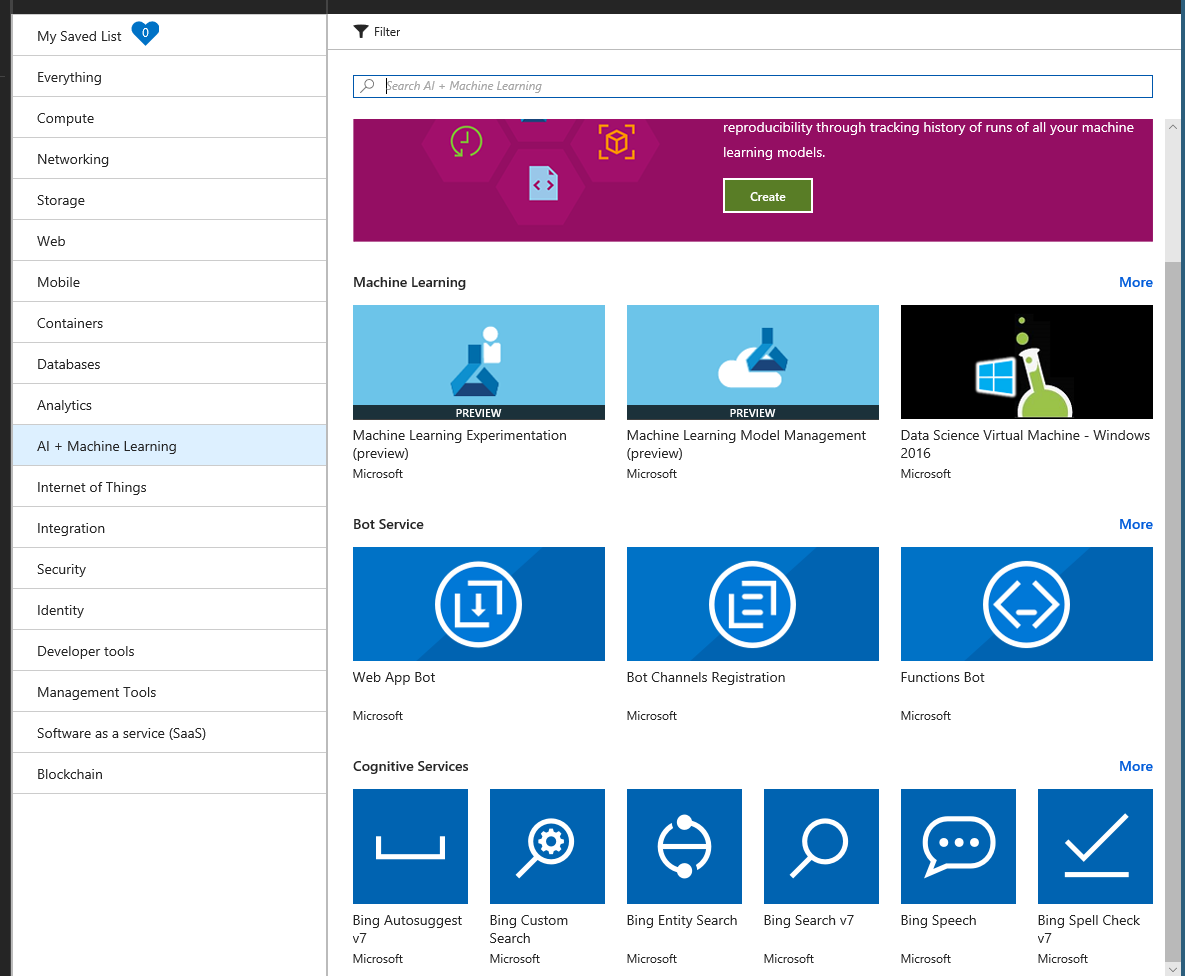Click scrollbar up arrow
Viewport: 1185px width, 976px height.
1173,127
